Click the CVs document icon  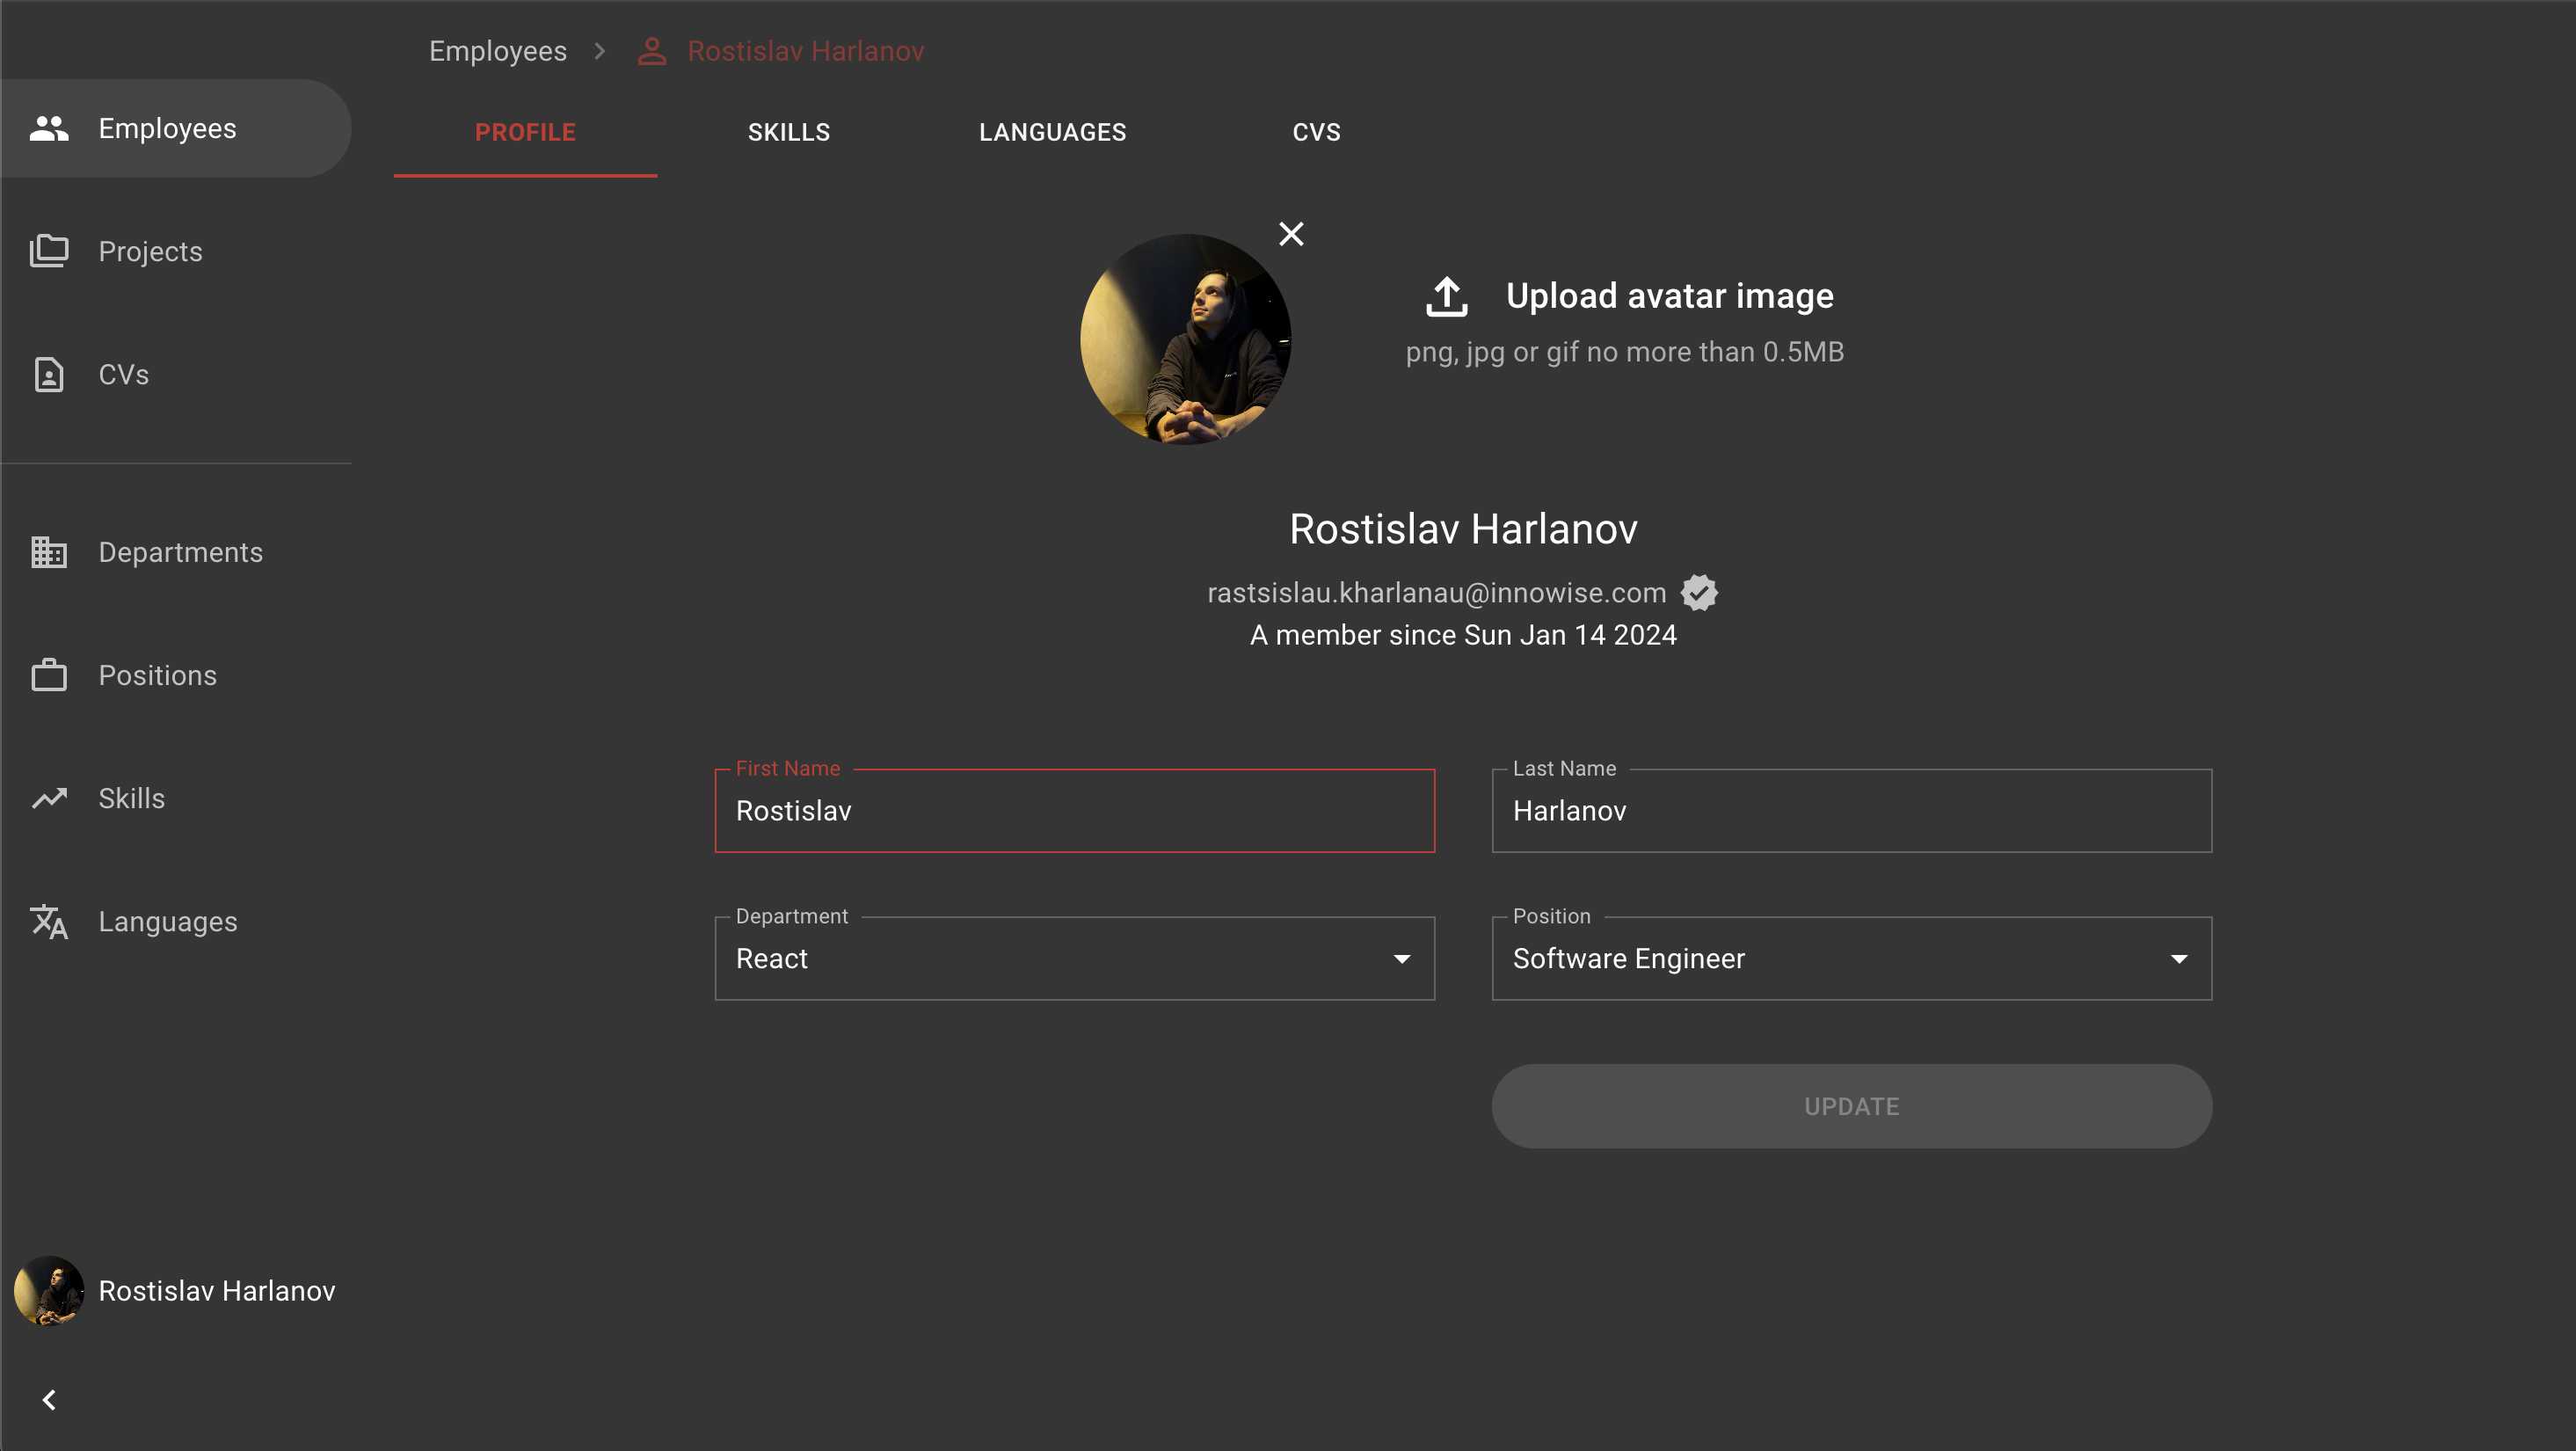tap(48, 374)
